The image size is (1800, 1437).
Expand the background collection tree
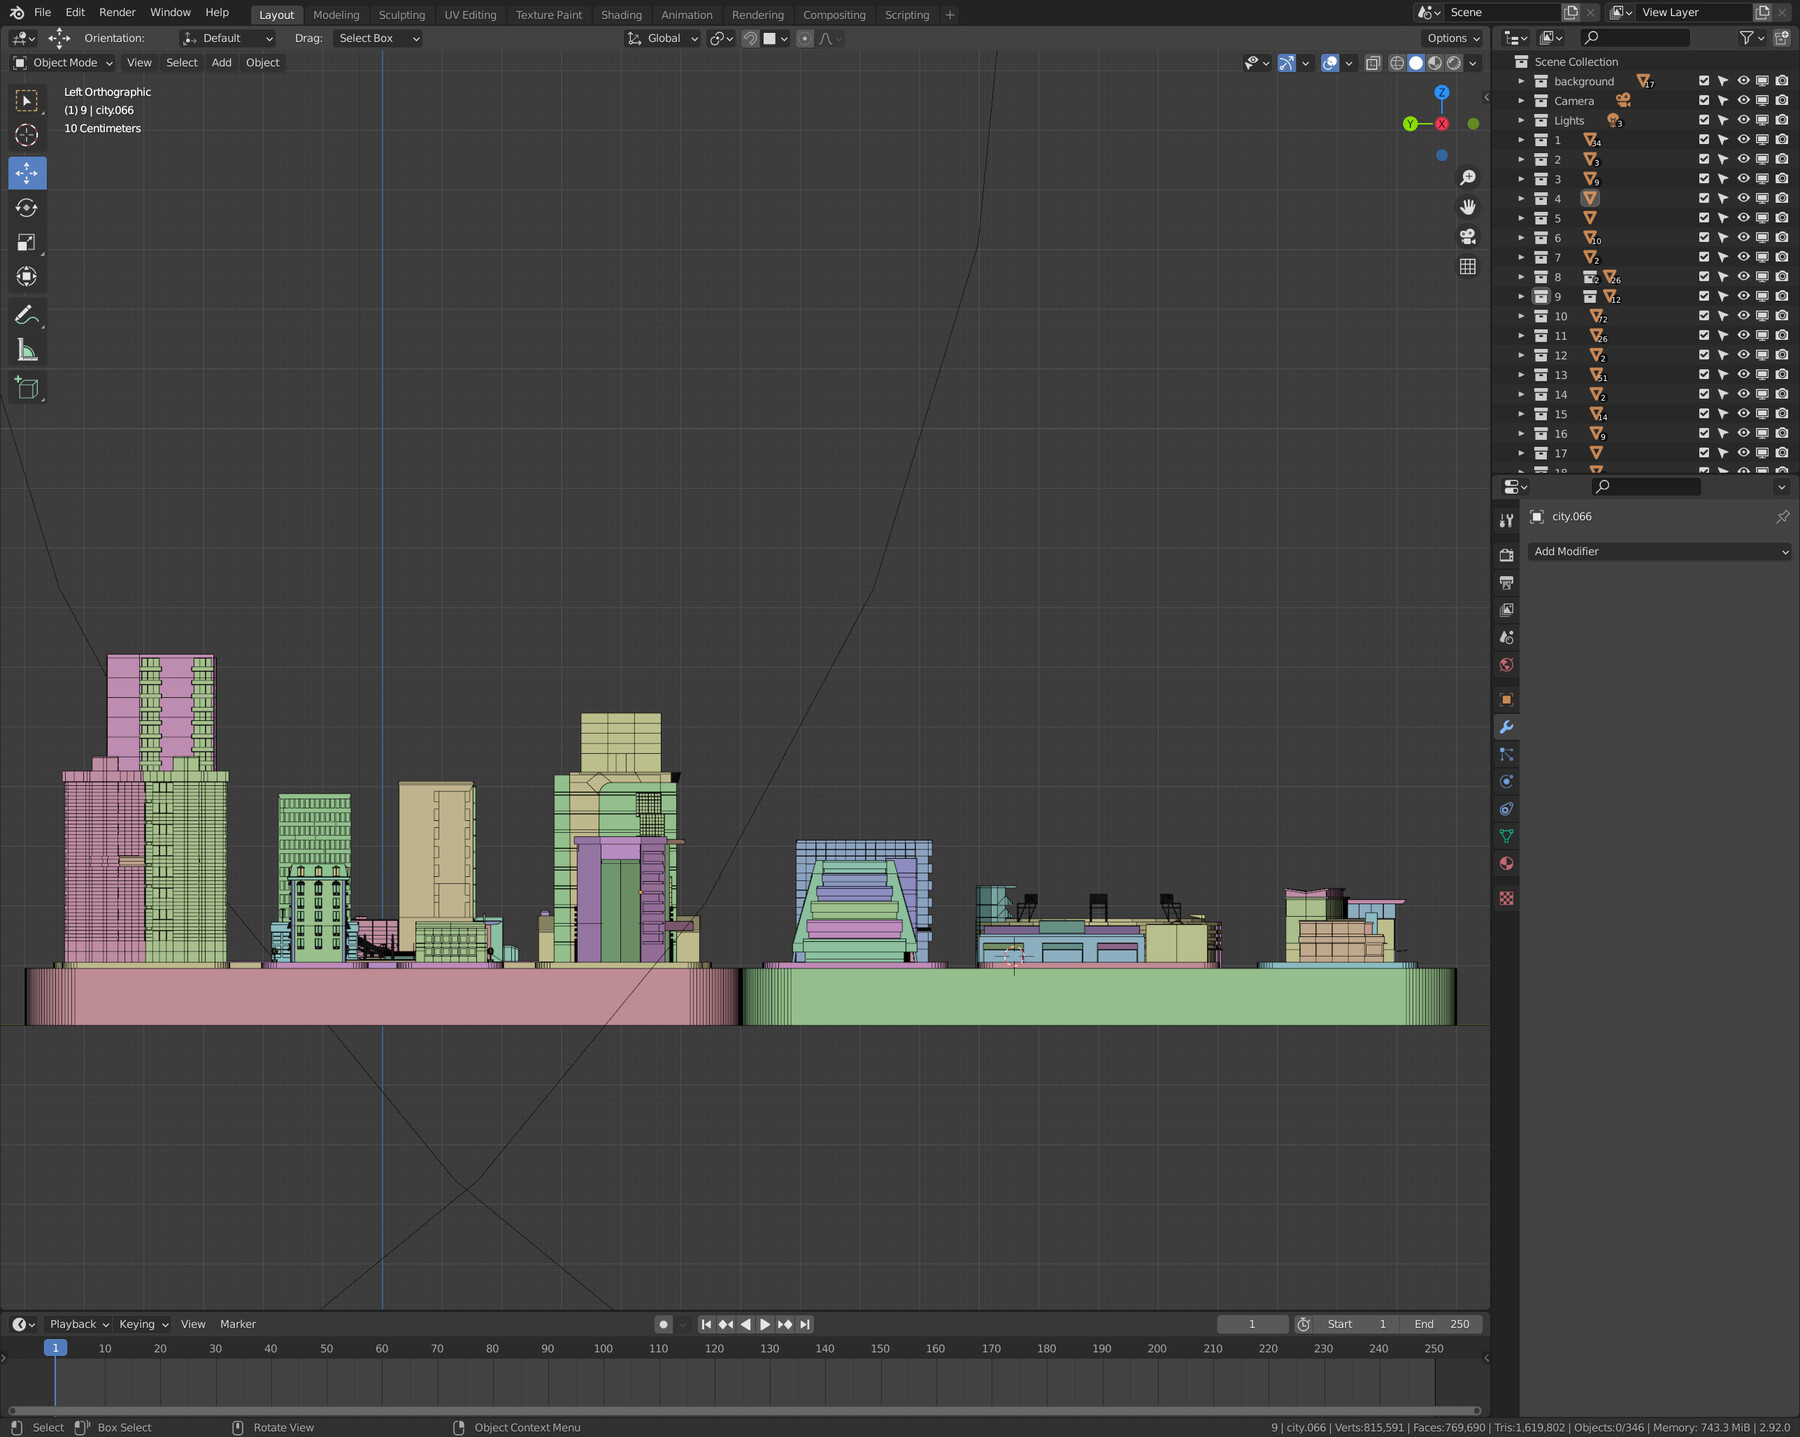pos(1521,81)
